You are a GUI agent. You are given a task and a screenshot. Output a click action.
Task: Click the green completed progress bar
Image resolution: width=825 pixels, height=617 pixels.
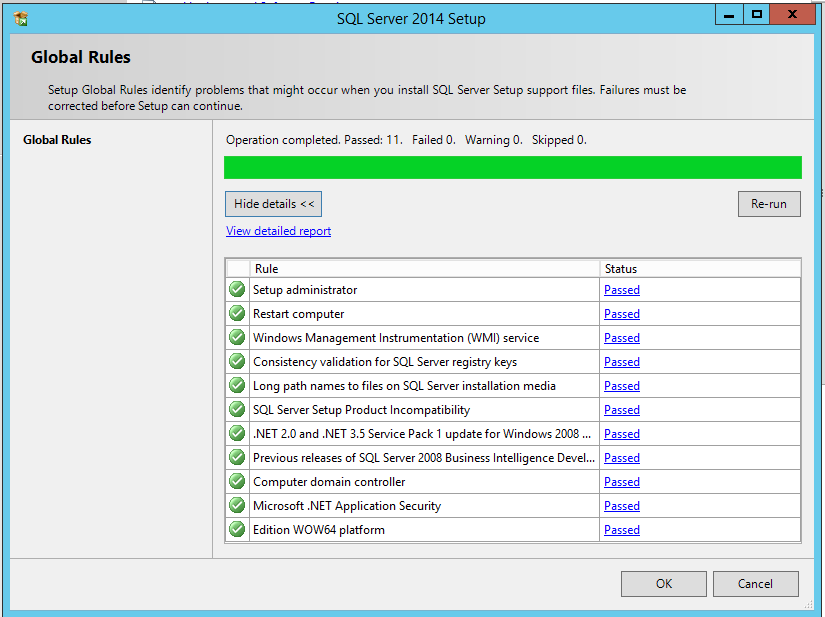tap(512, 168)
